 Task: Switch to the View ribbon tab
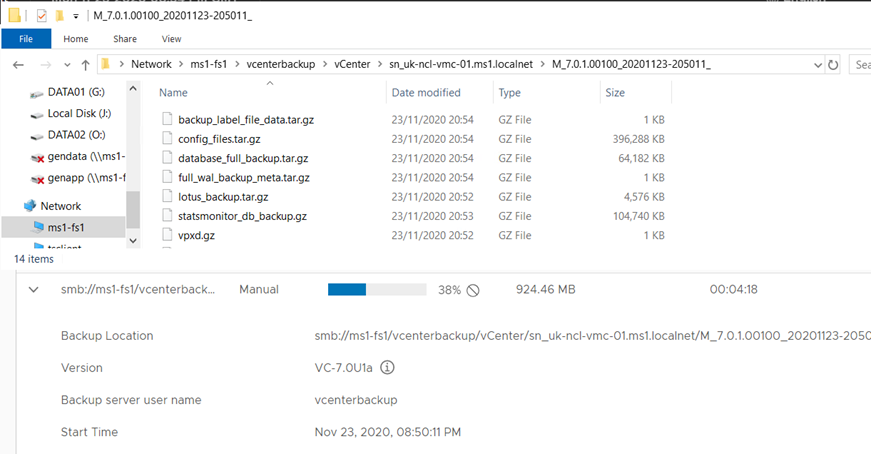pos(171,39)
